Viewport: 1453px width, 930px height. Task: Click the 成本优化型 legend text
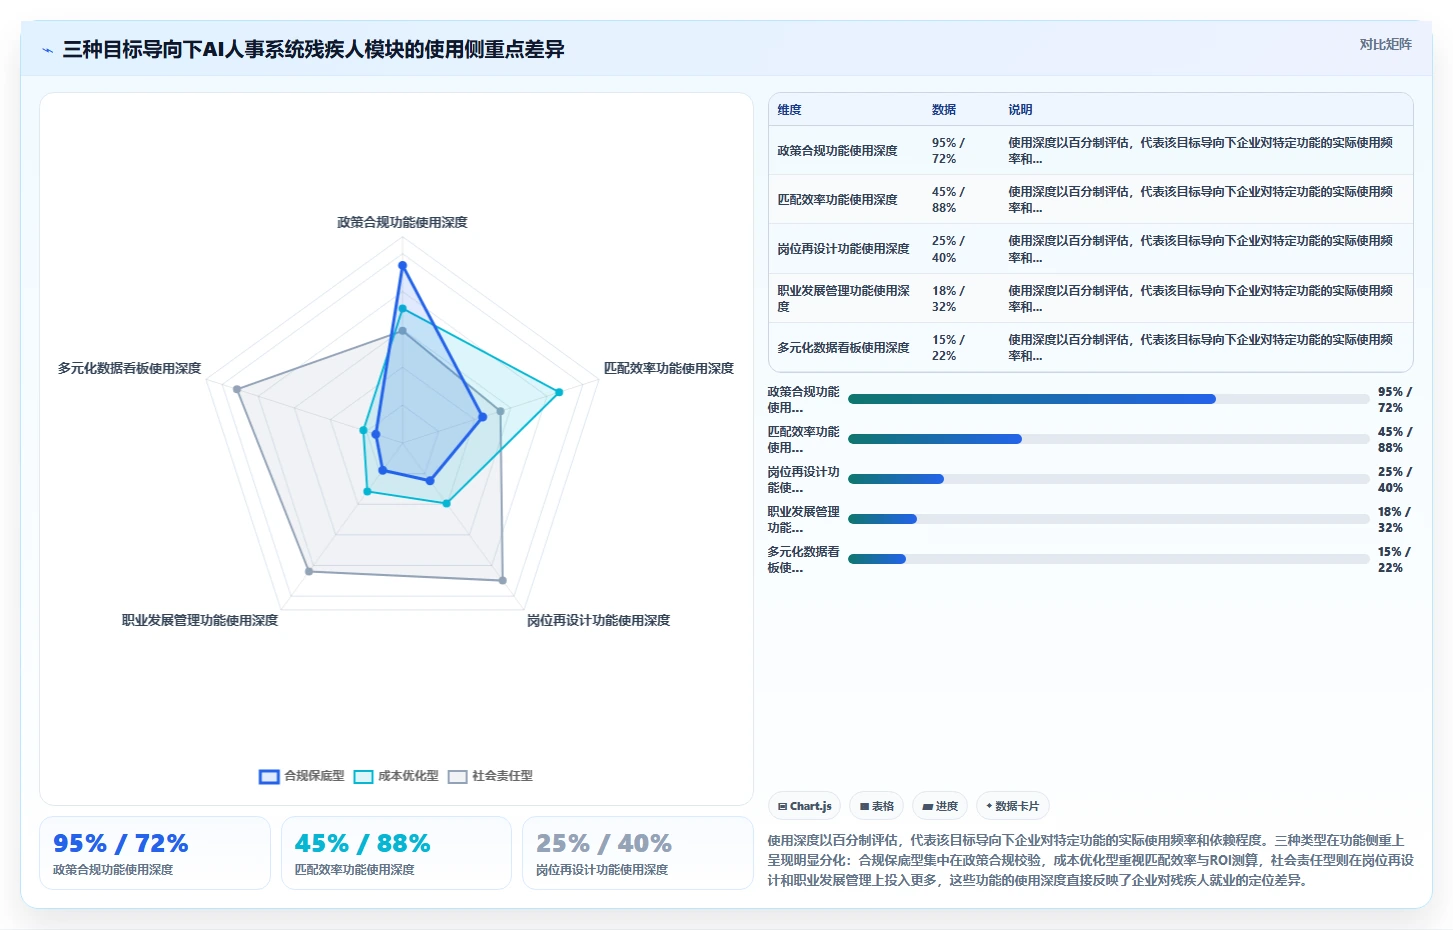408,776
